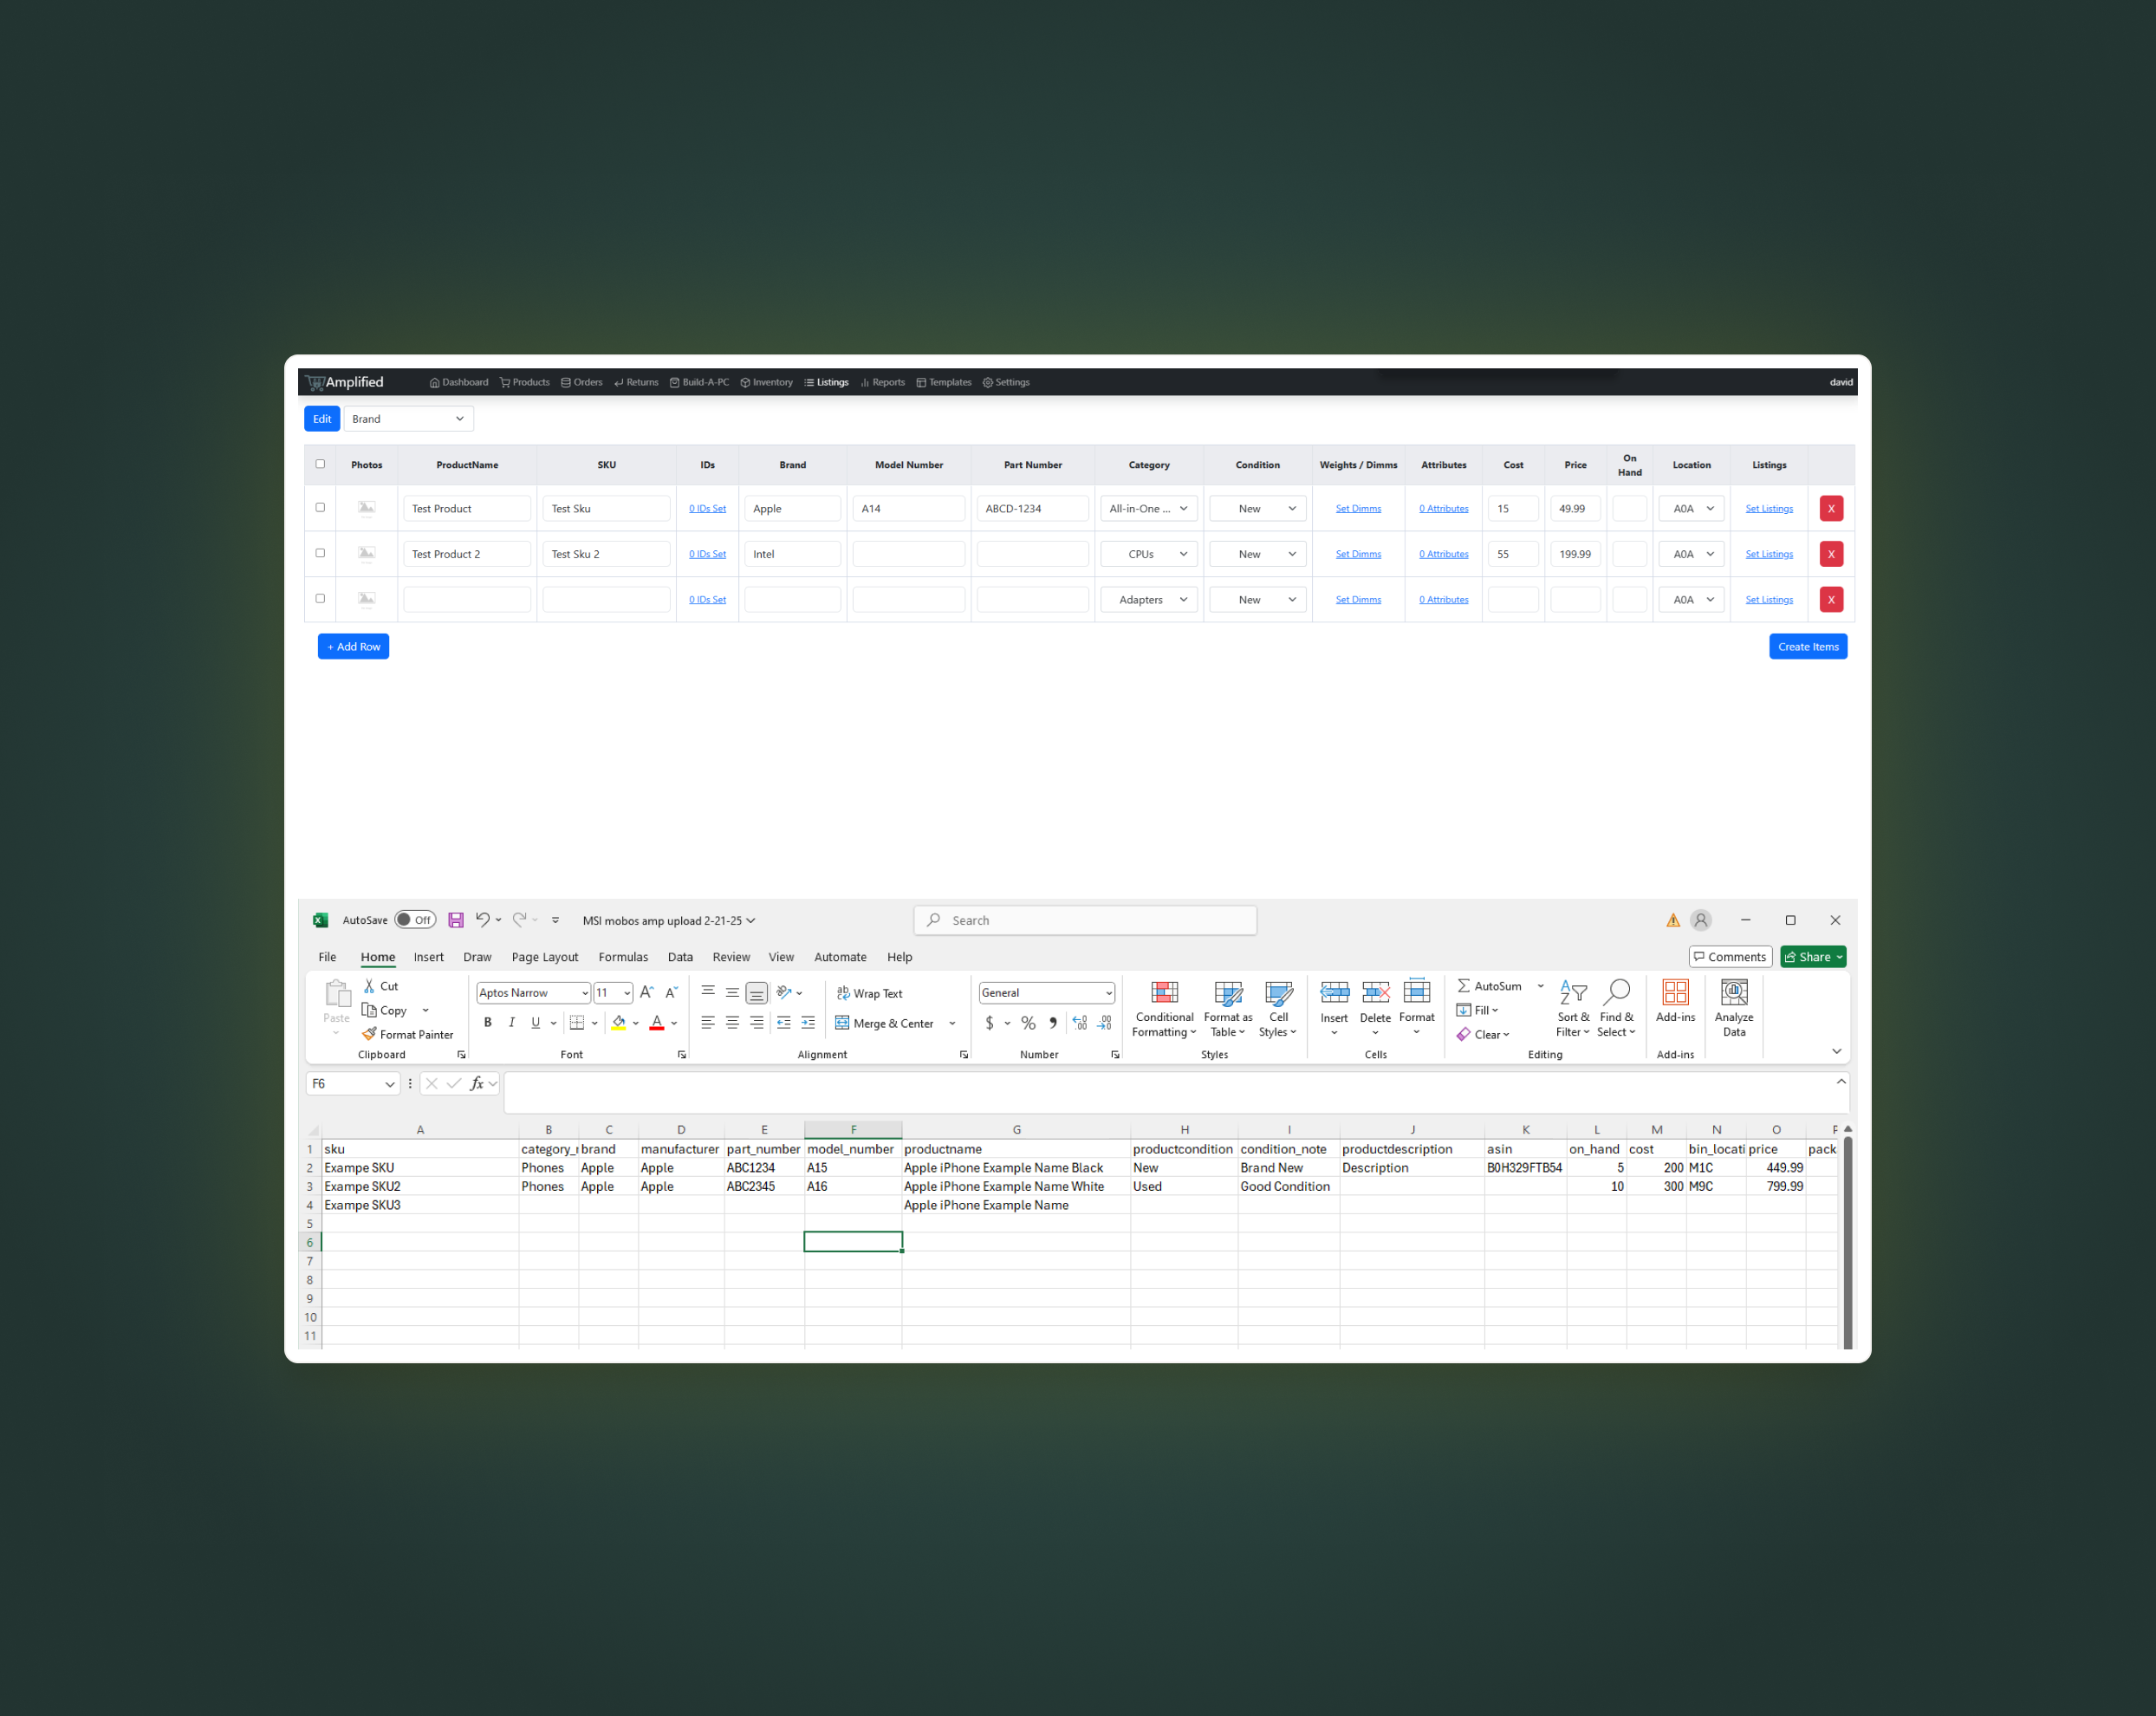
Task: Open Conditional Formatting
Action: click(x=1164, y=1008)
